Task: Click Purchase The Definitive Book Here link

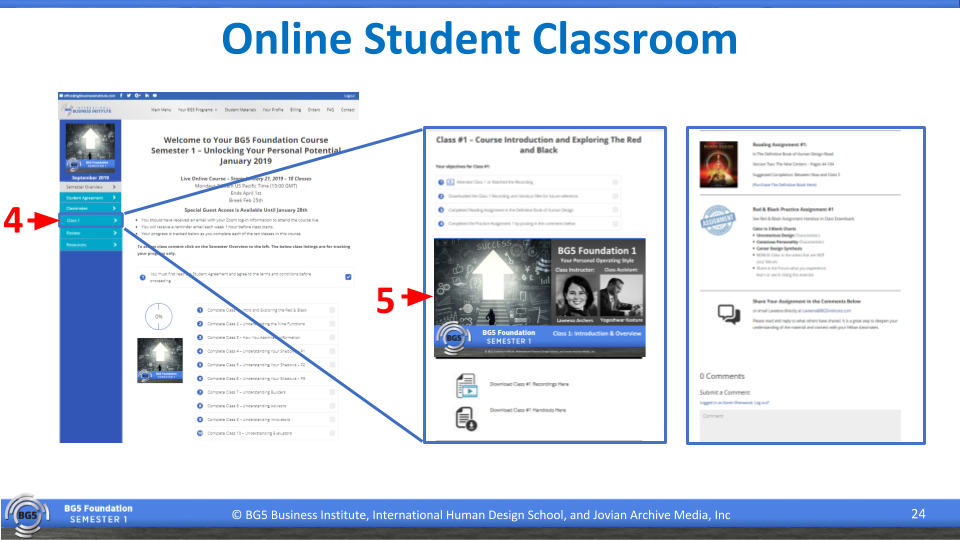Action: [784, 184]
